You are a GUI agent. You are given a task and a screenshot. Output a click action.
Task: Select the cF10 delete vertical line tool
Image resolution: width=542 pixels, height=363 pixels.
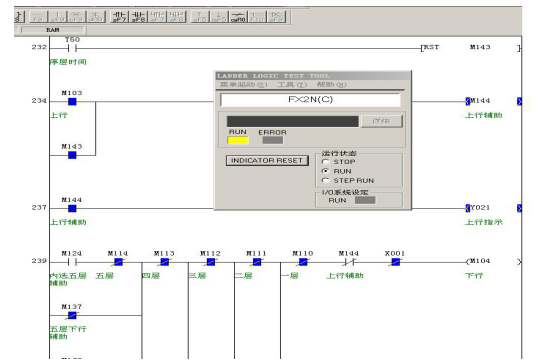click(x=95, y=16)
